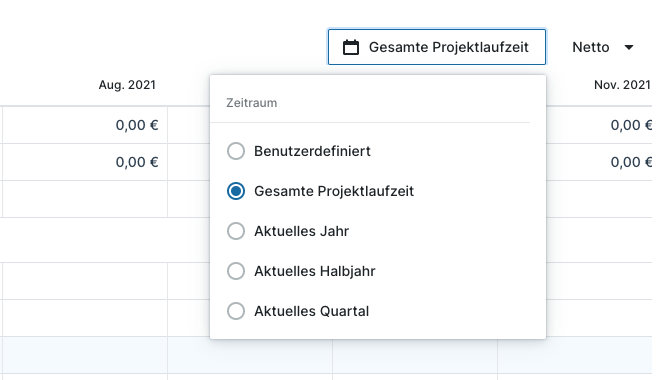This screenshot has height=380, width=667.
Task: Pick the Aktuelles Halbjahr radio circle
Action: 236,271
